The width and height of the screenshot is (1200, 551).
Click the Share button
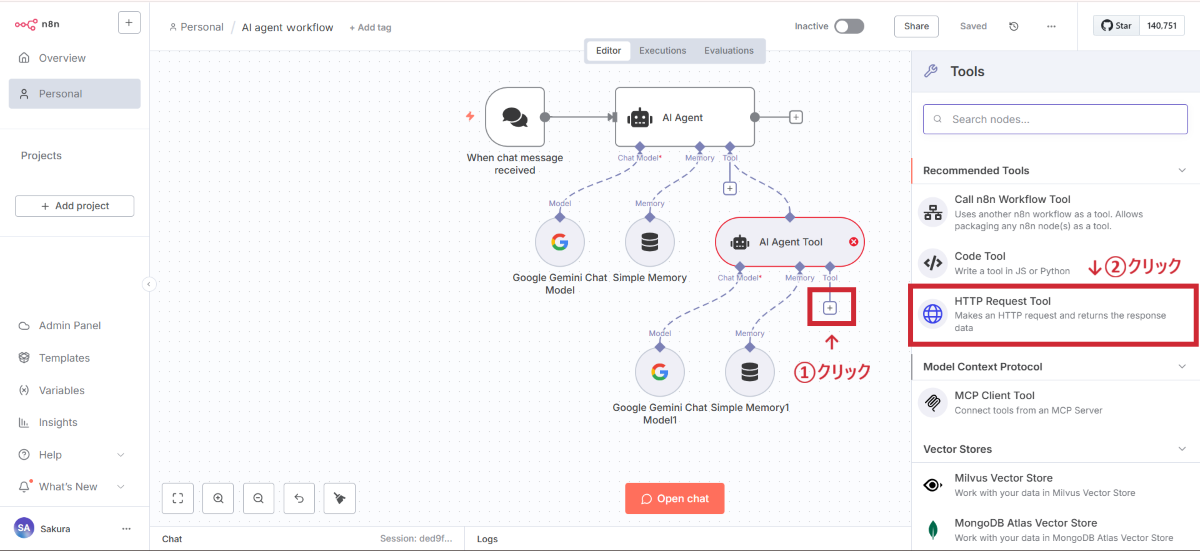pos(916,27)
